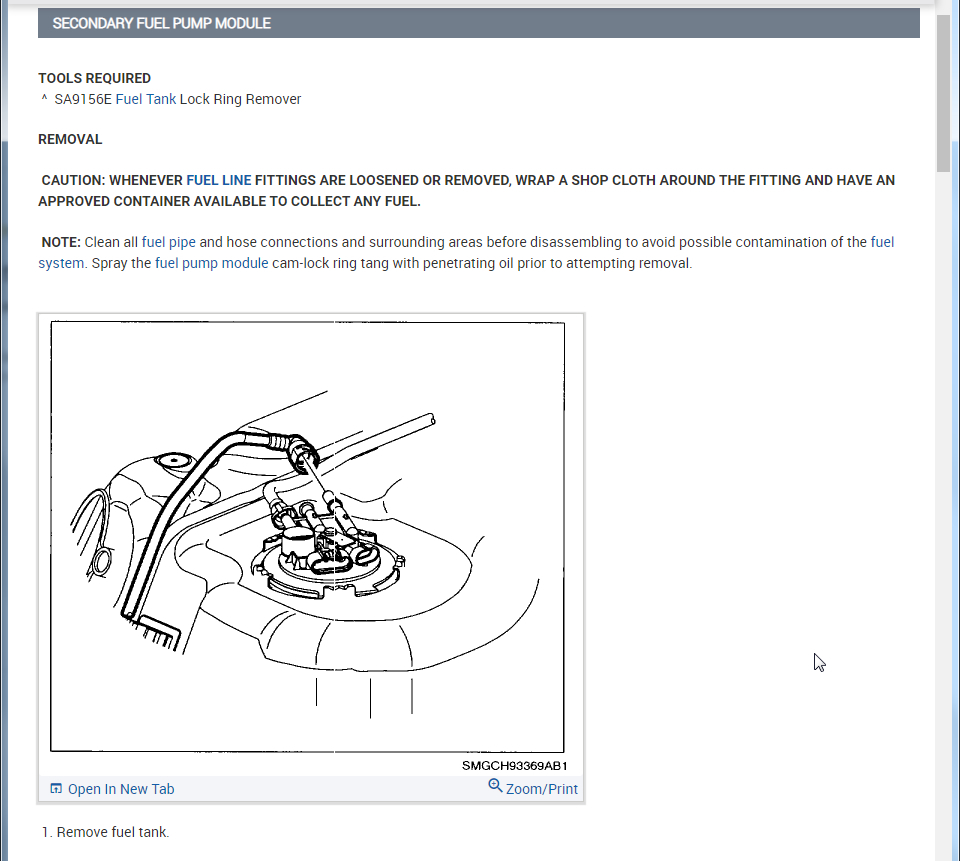Click the fuel tank diagram image
The width and height of the screenshot is (960, 861).
pyautogui.click(x=307, y=536)
